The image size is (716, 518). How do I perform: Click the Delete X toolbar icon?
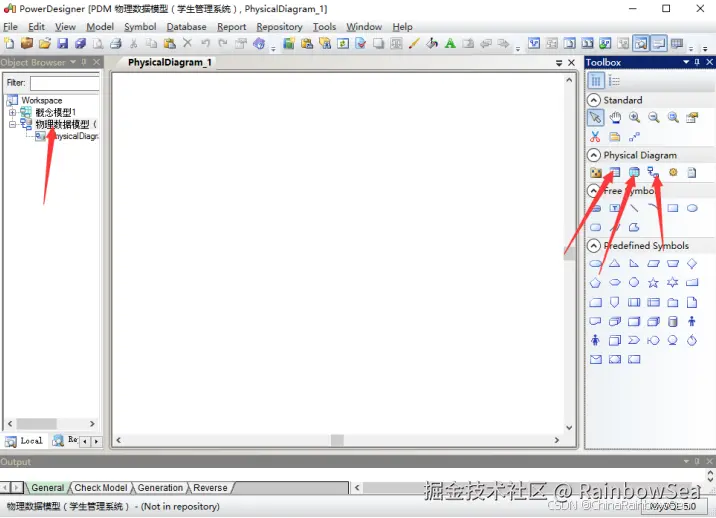click(x=187, y=43)
